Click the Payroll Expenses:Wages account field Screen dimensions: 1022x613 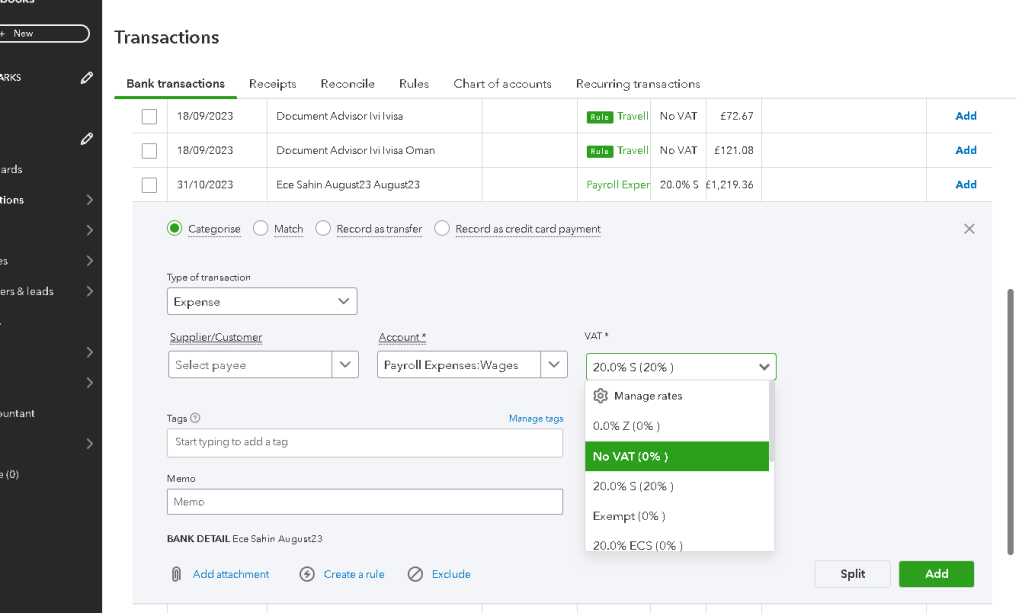[x=459, y=365]
